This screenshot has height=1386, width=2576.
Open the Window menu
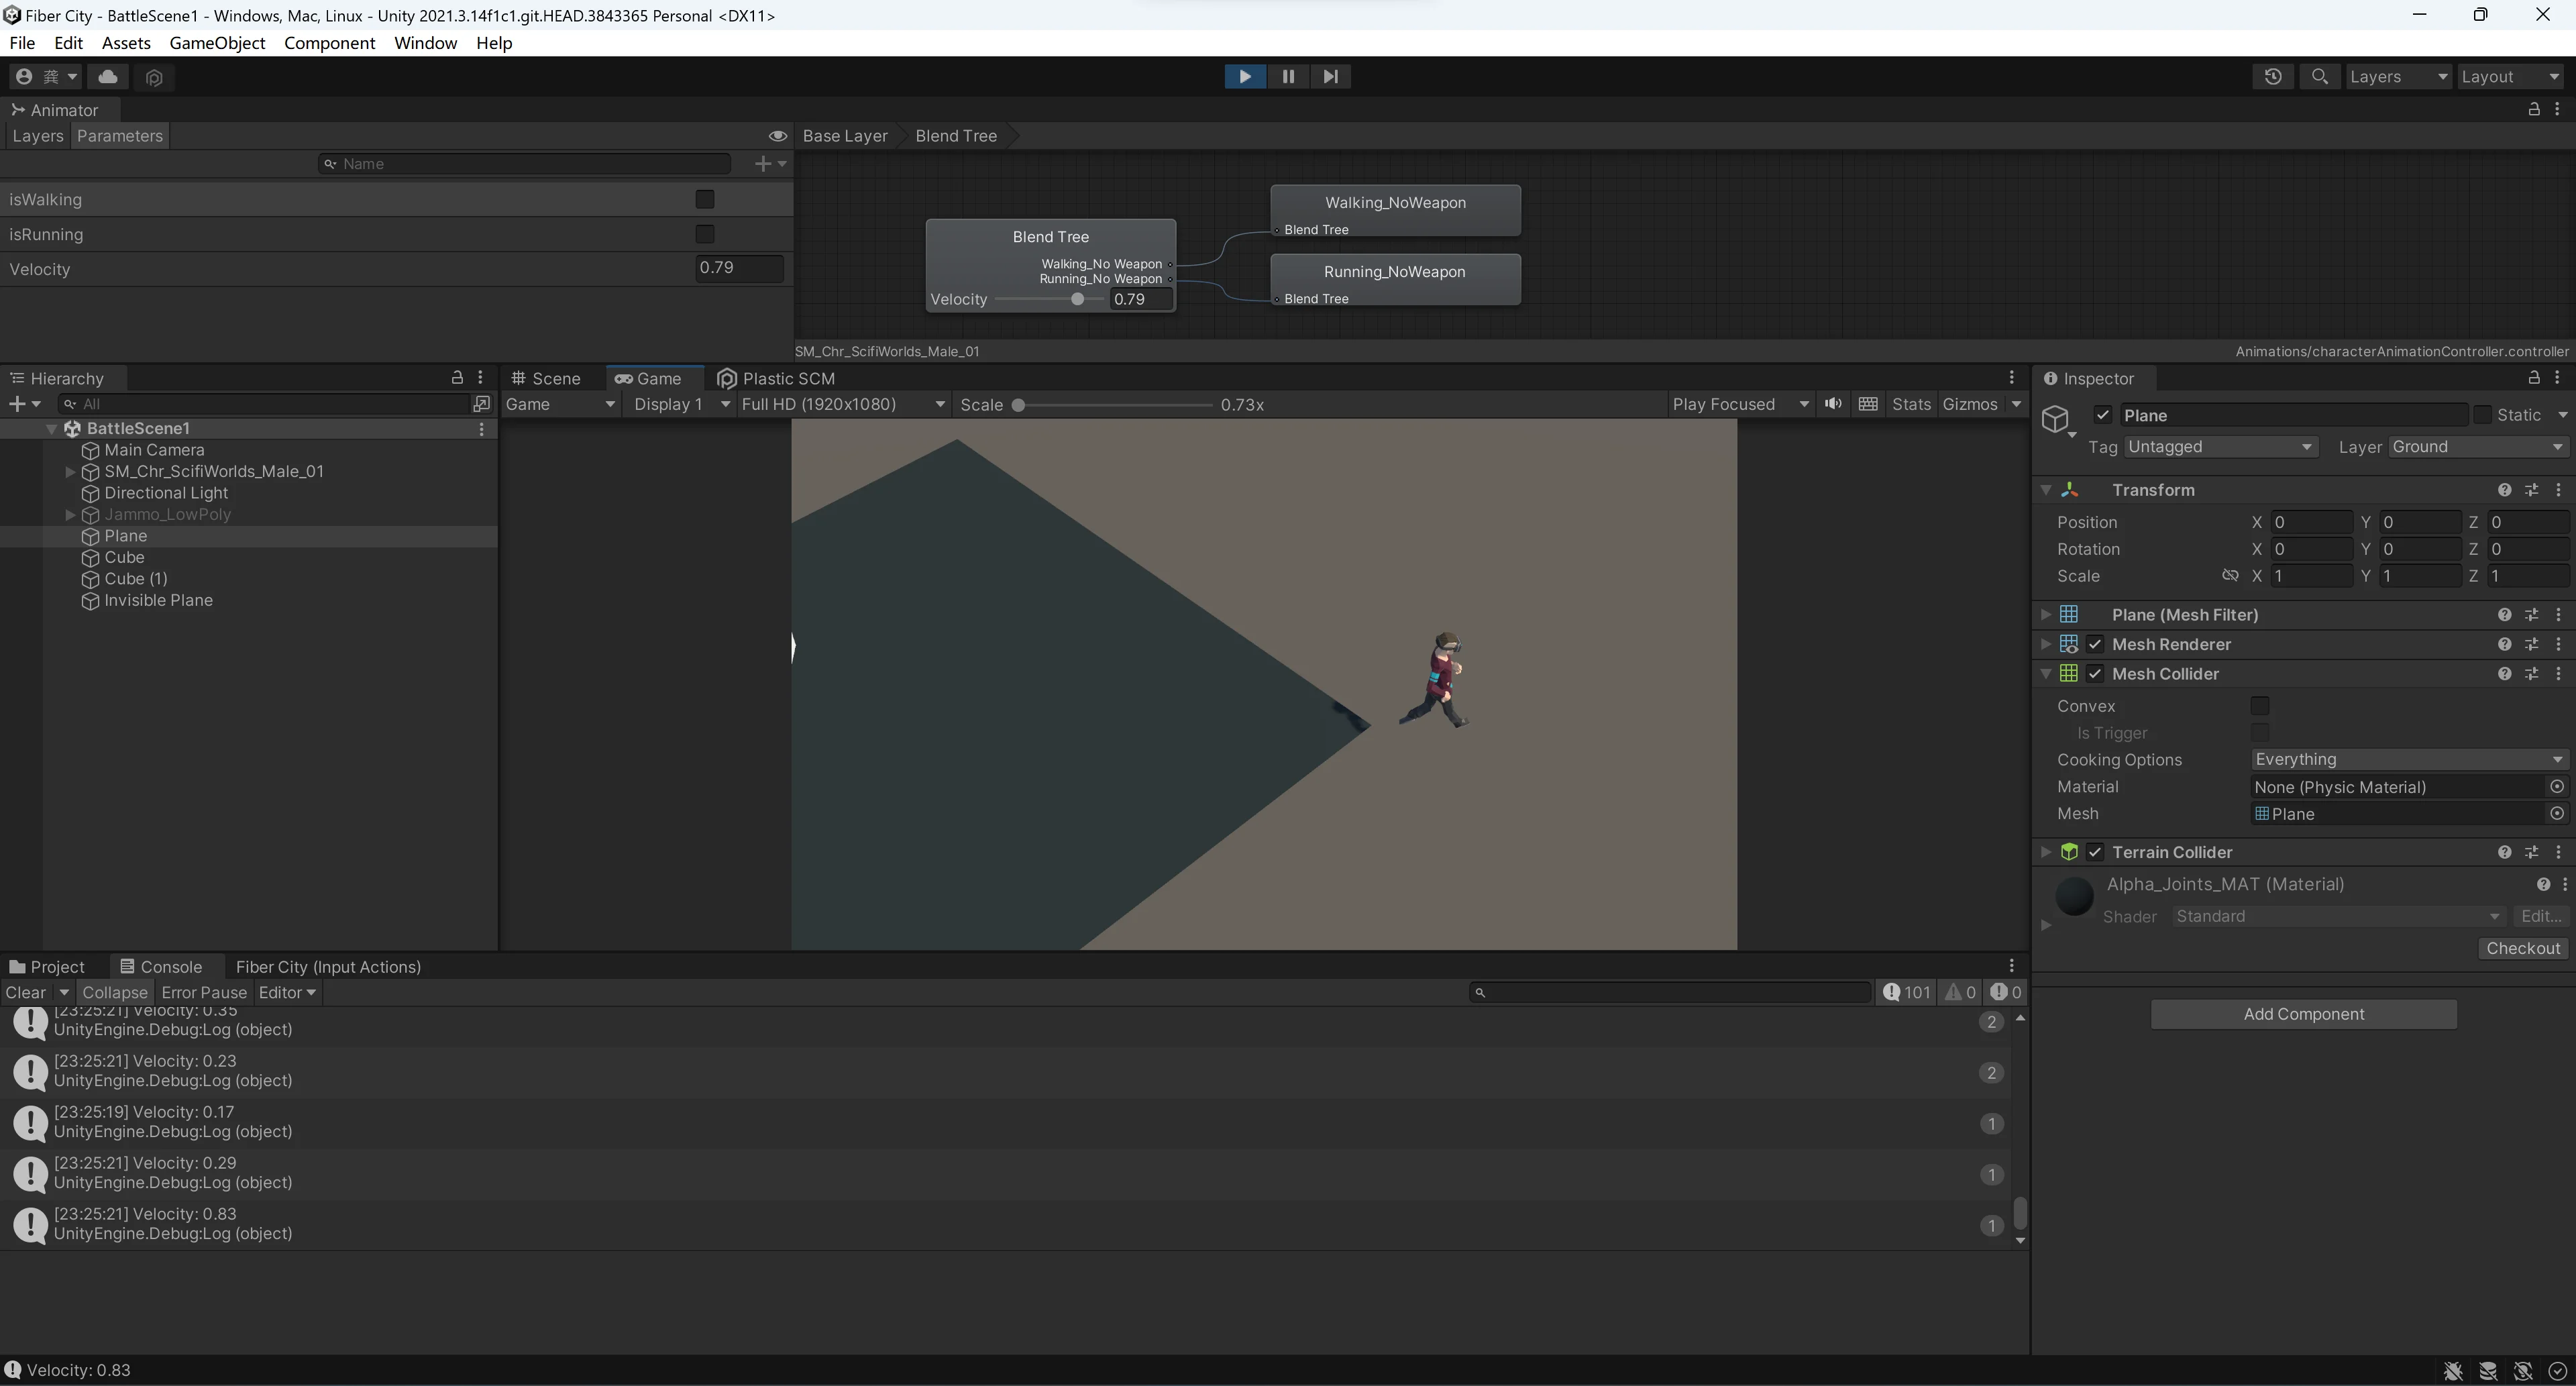coord(425,43)
